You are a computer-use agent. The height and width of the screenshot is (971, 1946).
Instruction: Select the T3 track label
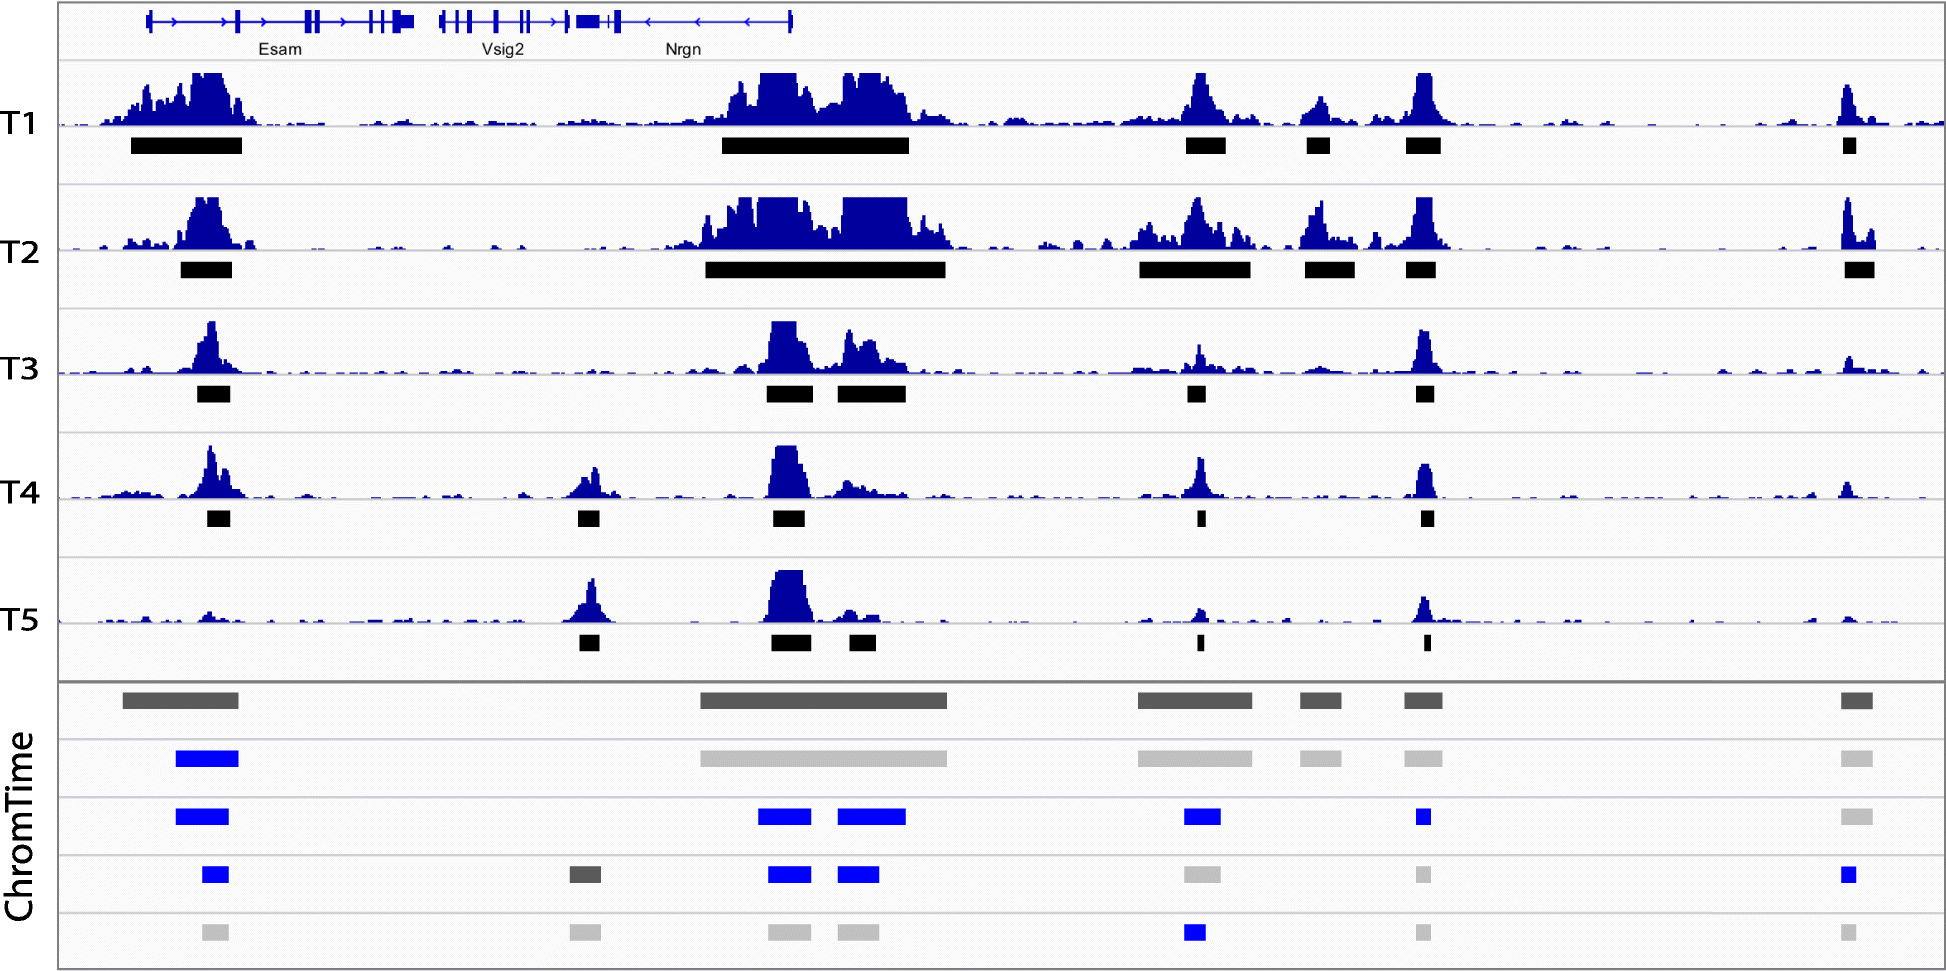point(20,369)
